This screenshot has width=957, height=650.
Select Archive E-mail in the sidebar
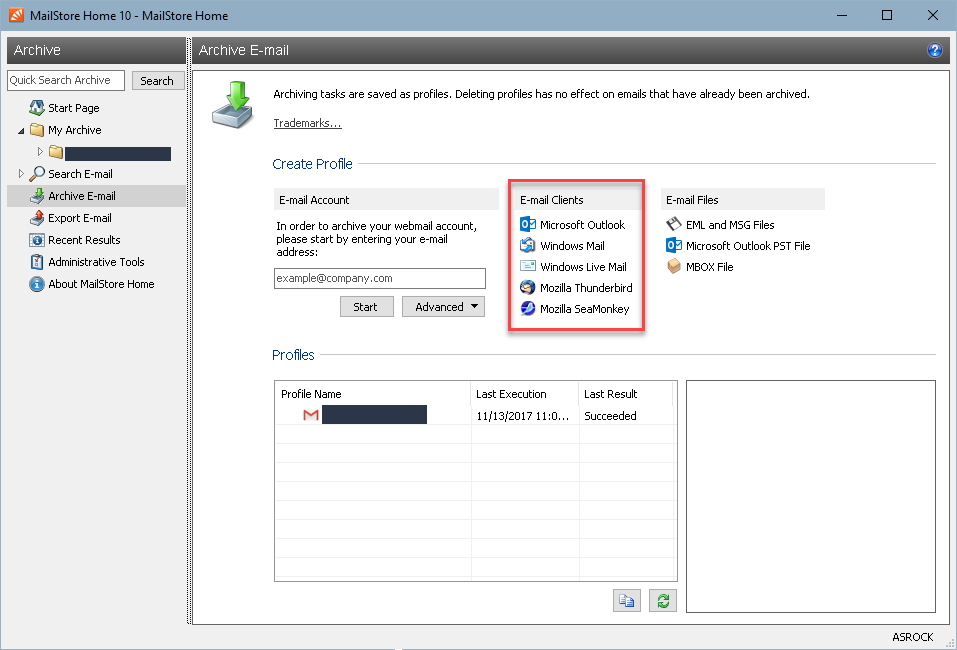tap(82, 196)
